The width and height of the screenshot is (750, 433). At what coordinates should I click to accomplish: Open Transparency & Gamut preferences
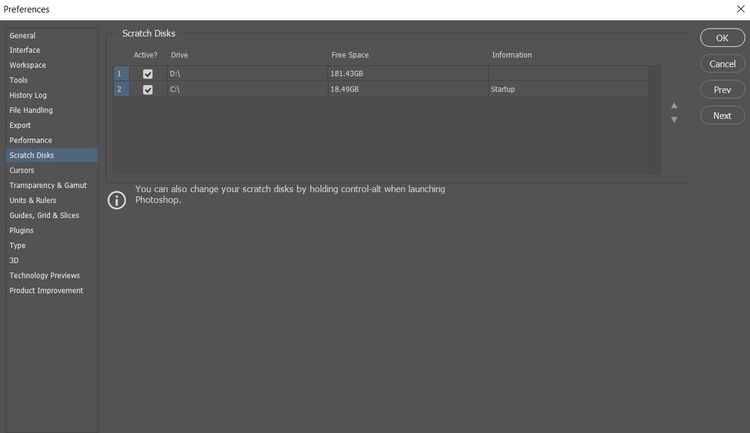point(48,185)
